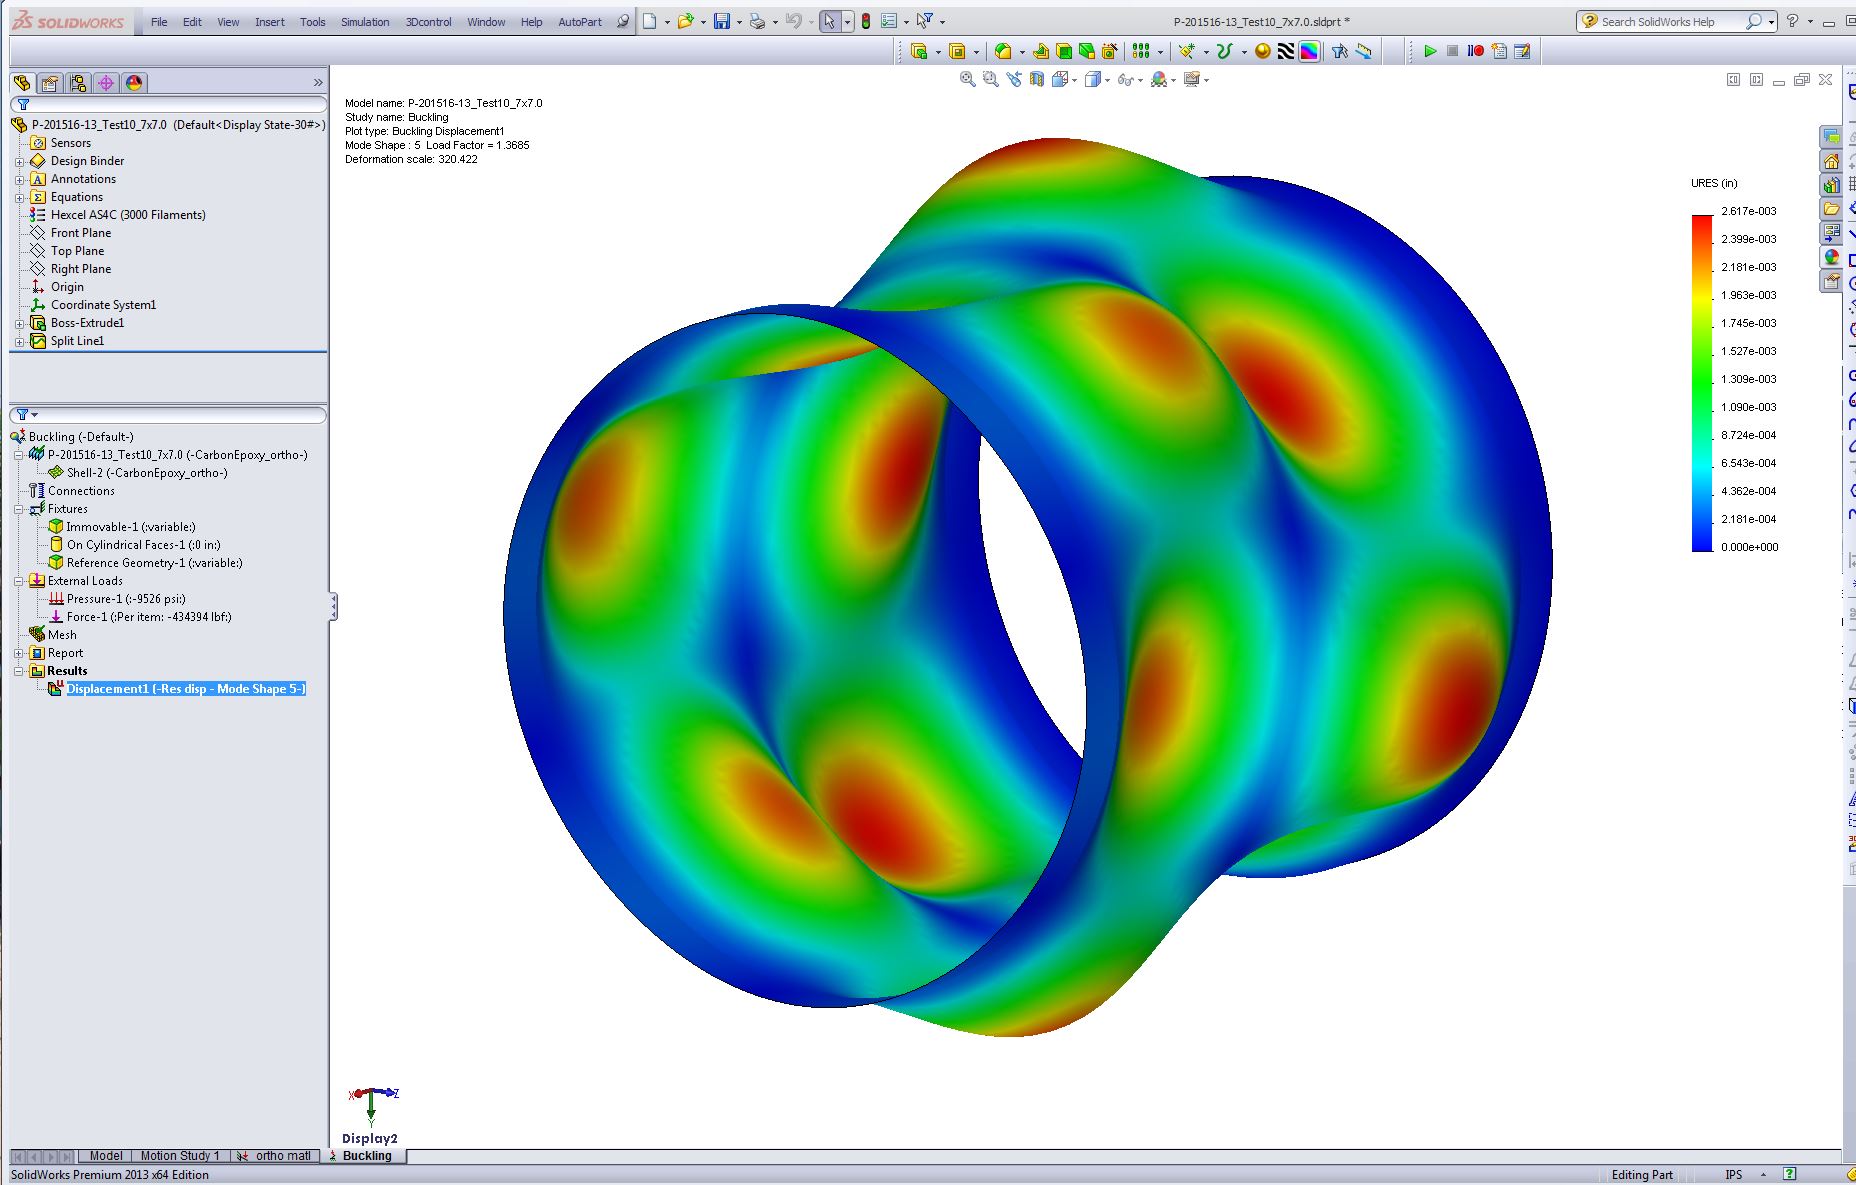Click the yellow sphere icon beside zebra stripes
The image size is (1856, 1185).
pyautogui.click(x=1263, y=51)
